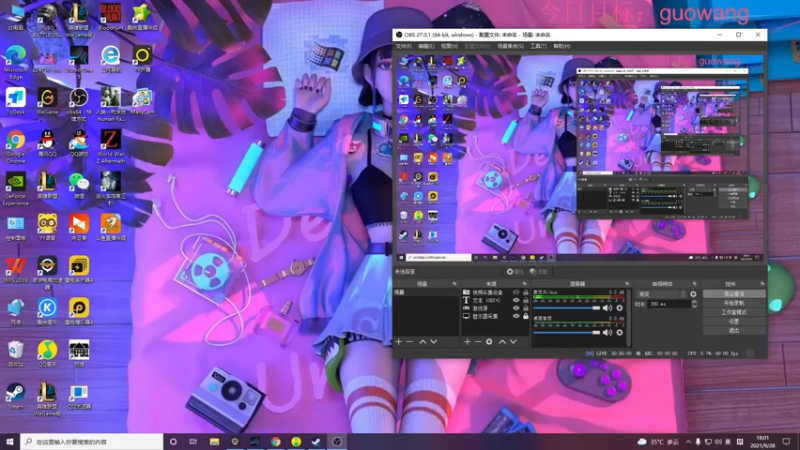Remove the selected scene with the minus icon in Scenes panel
Viewport: 800px width, 450px height.
[410, 341]
